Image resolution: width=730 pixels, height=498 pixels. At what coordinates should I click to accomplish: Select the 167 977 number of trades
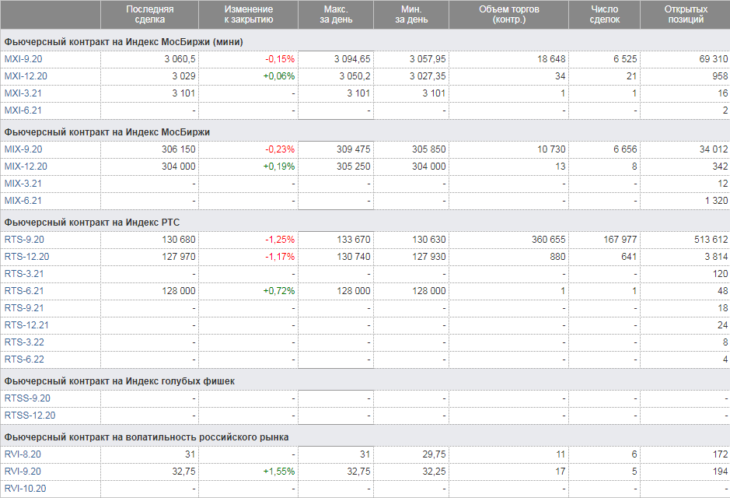tap(620, 240)
